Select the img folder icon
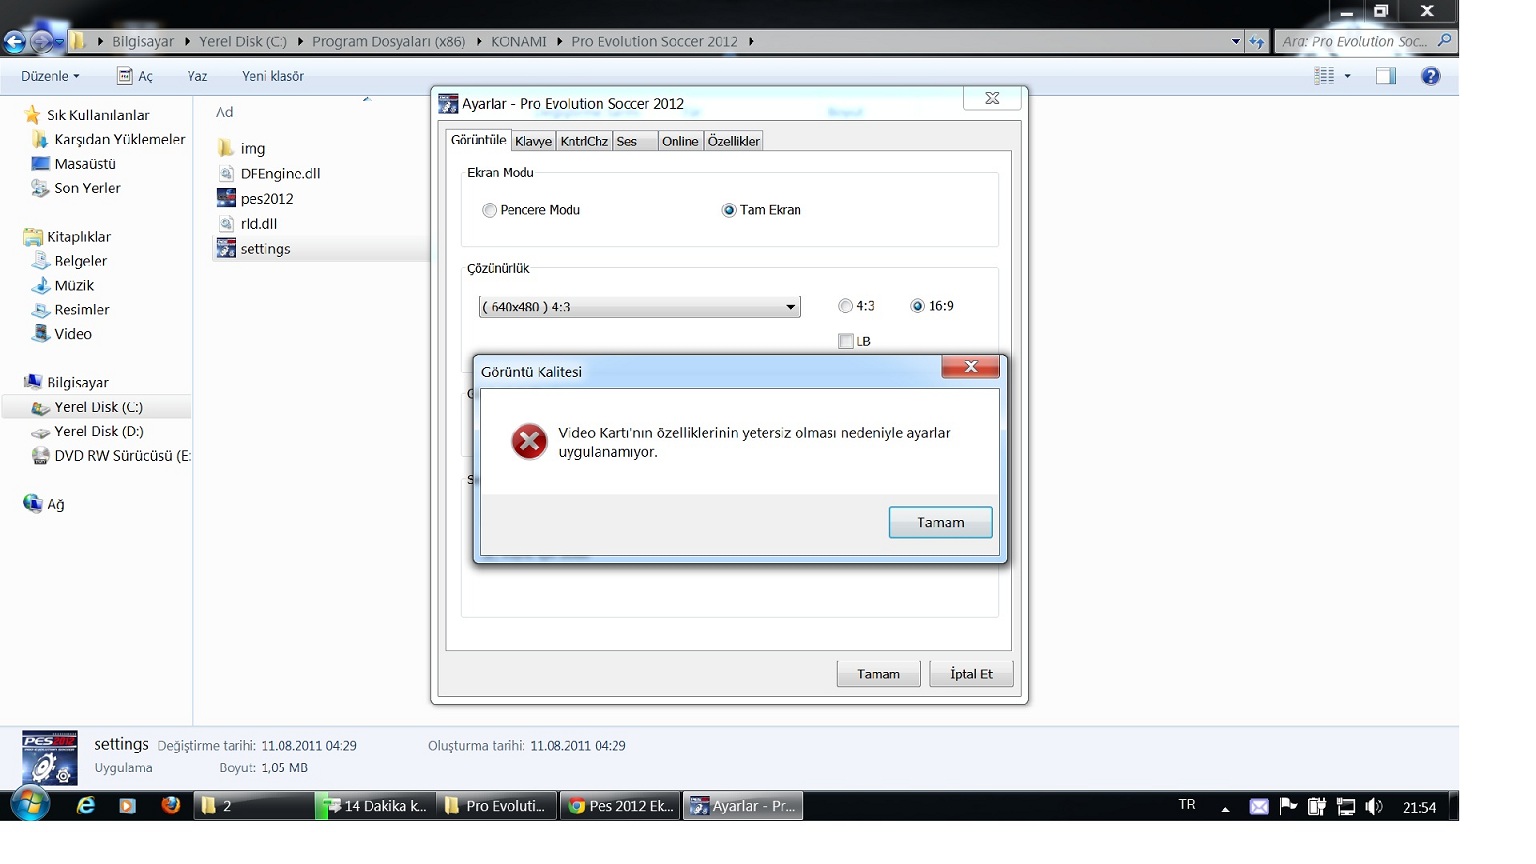The width and height of the screenshot is (1536, 864). coord(226,148)
